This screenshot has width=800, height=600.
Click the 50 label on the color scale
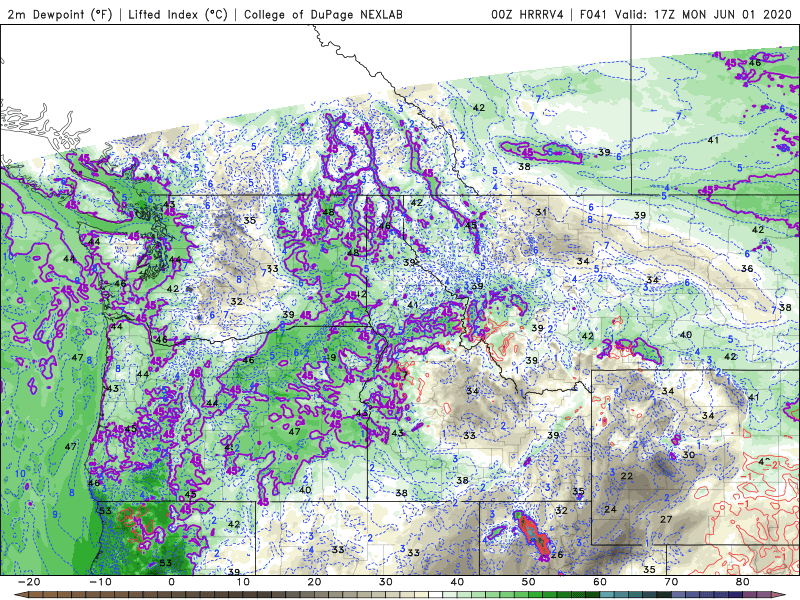pos(529,582)
